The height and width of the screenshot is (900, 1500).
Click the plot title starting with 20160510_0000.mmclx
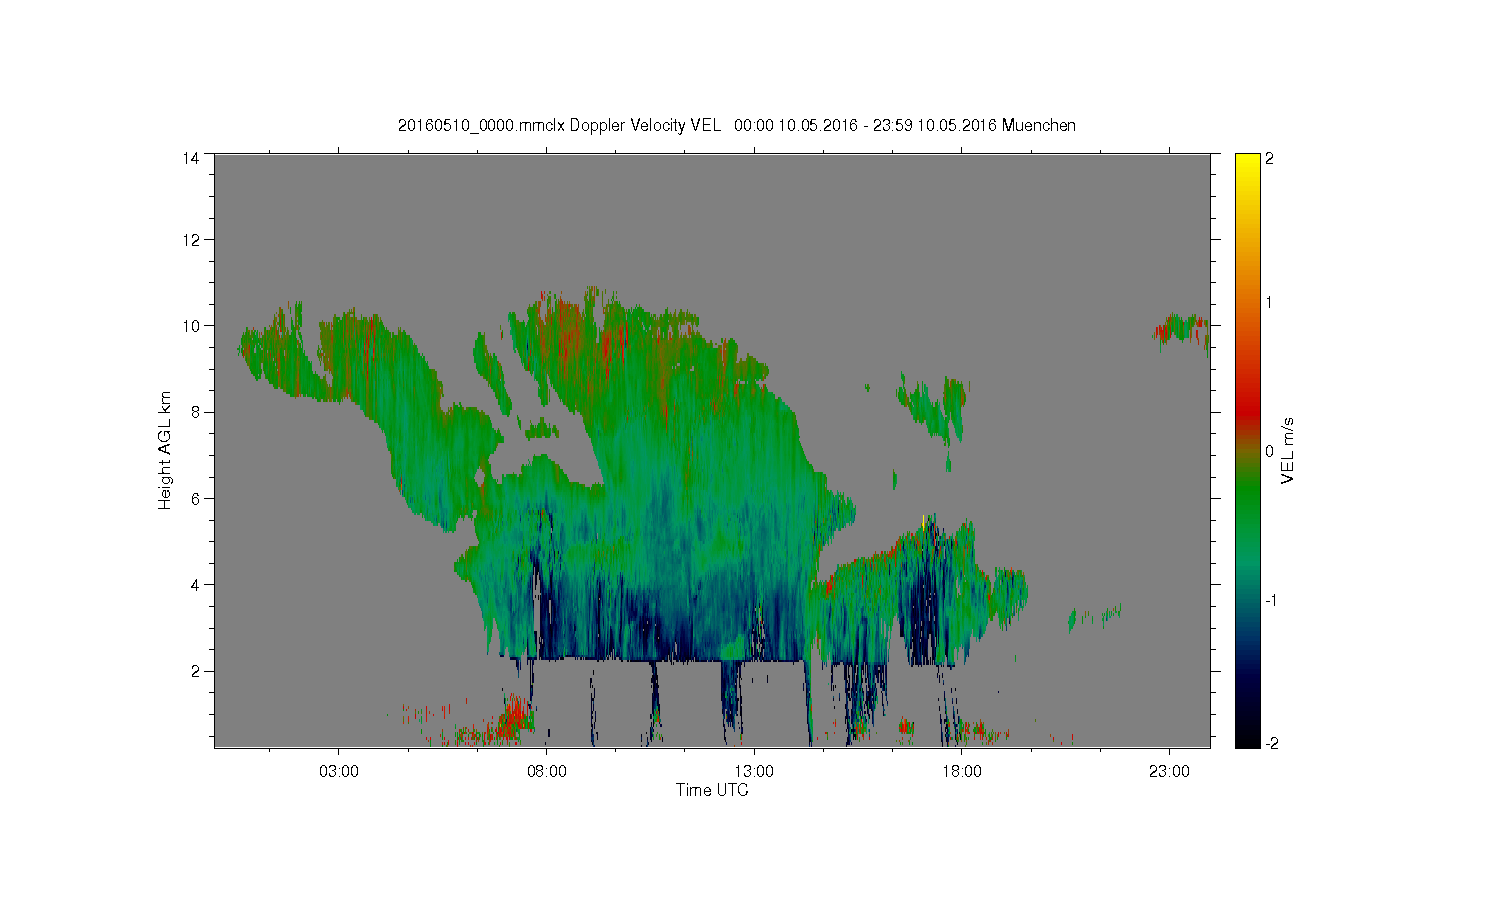[x=737, y=125]
